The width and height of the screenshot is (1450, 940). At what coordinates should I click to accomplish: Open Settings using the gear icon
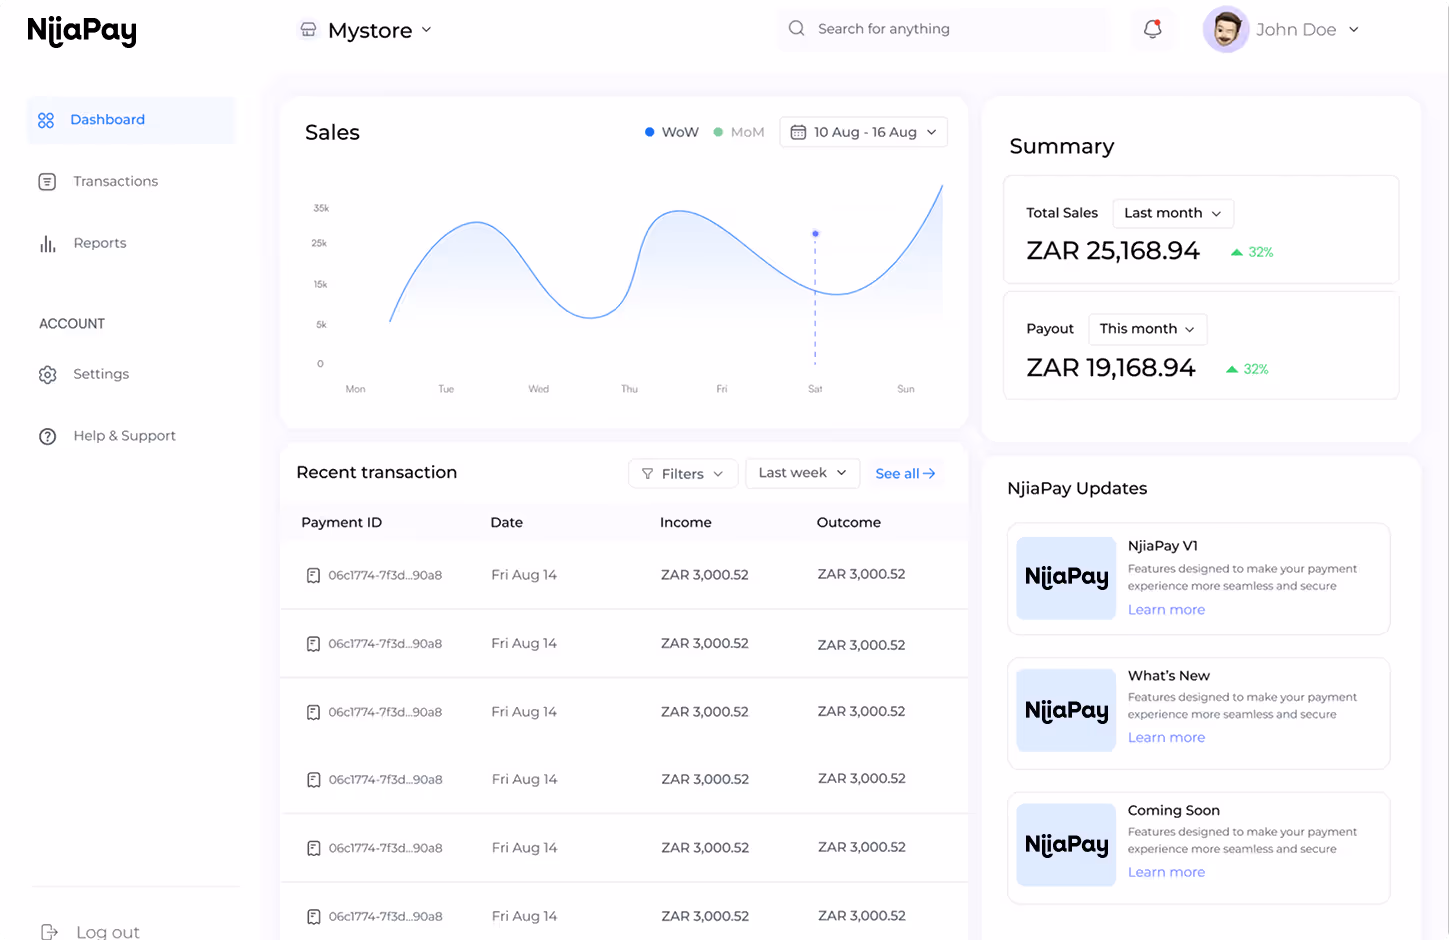point(46,374)
